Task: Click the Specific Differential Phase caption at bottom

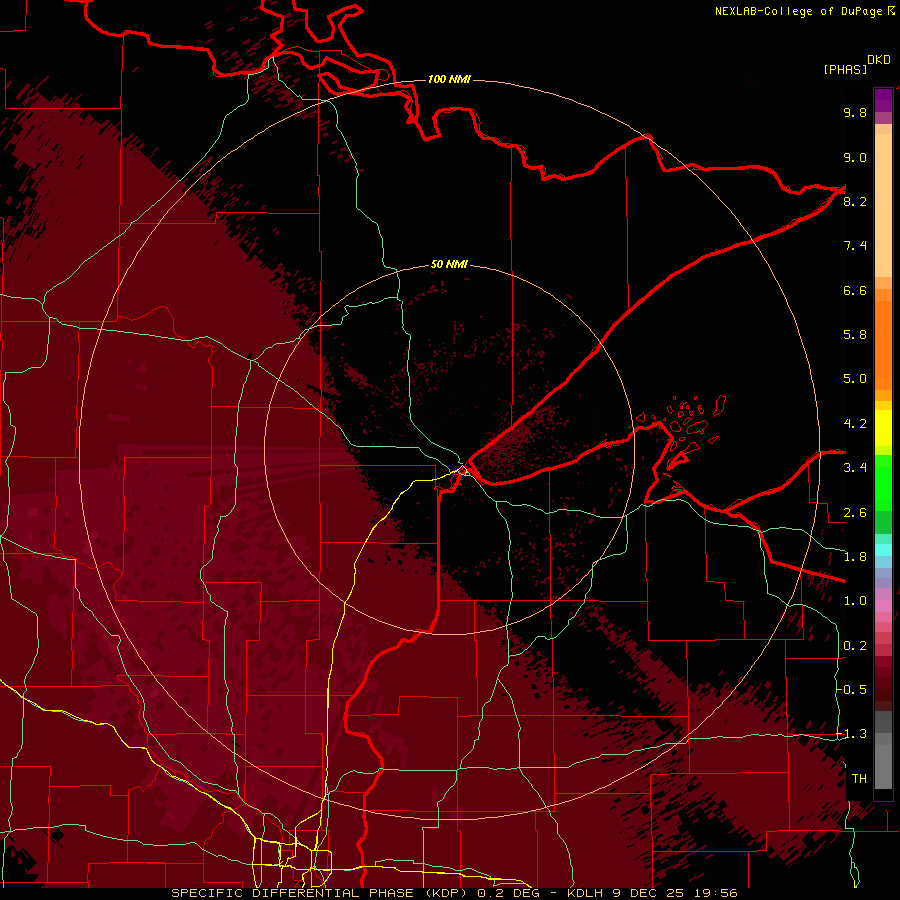Action: coord(454,893)
